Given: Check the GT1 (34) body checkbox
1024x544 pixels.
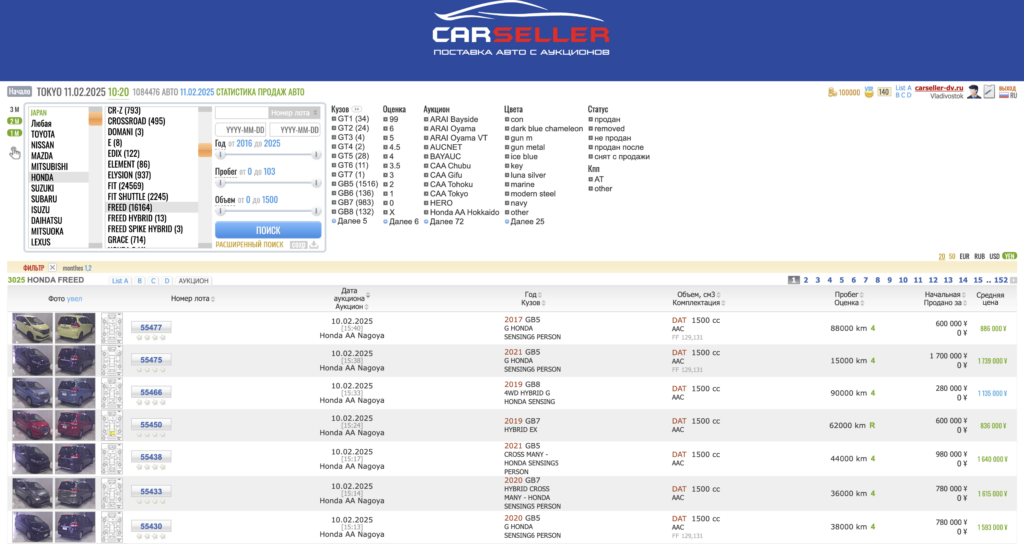Looking at the screenshot, I should [334, 119].
